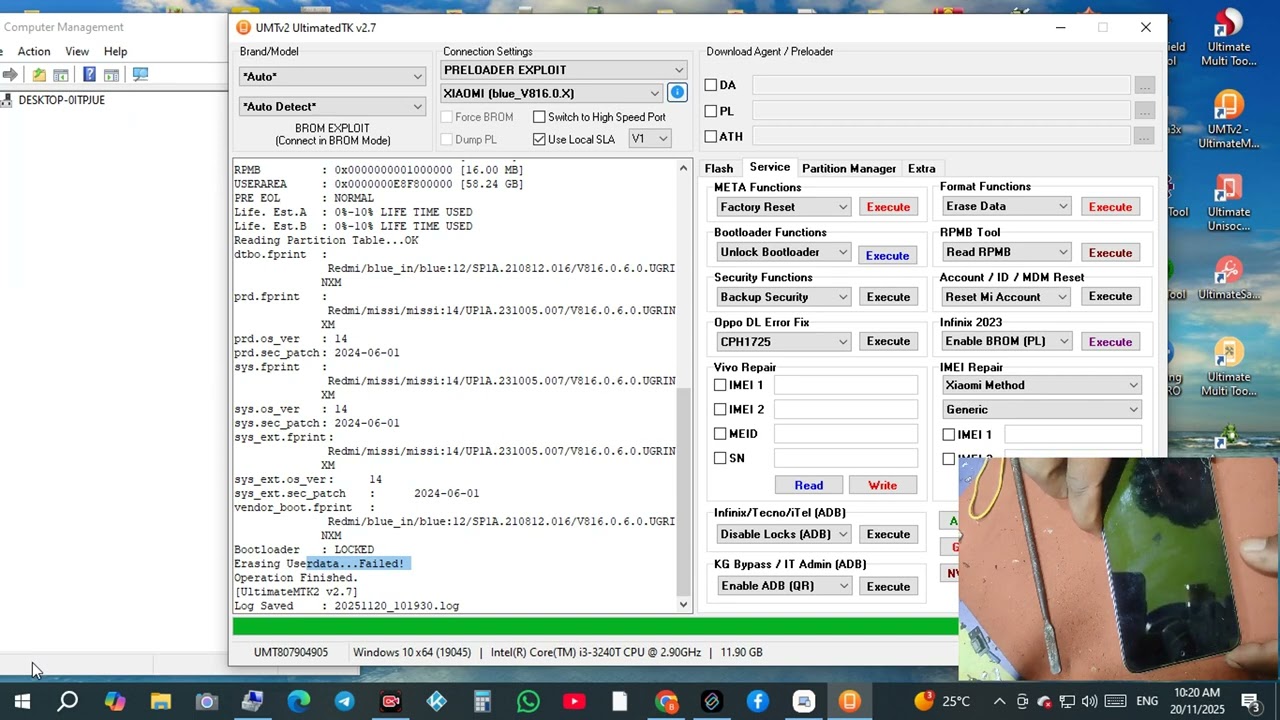Switch to the Partition Manager tab
Viewport: 1280px width, 720px height.
(849, 168)
